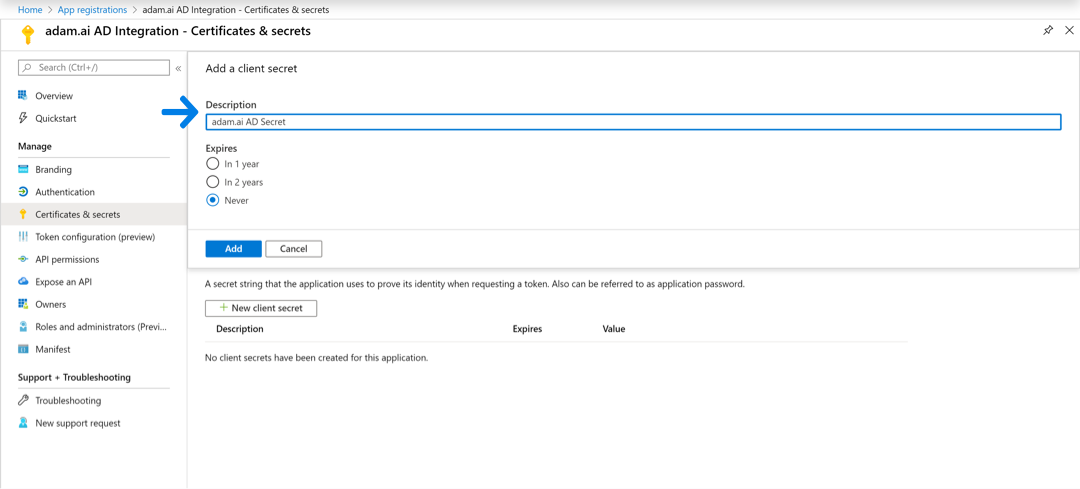The width and height of the screenshot is (1080, 489).
Task: Collapse the sidebar with double chevron
Action: [178, 68]
